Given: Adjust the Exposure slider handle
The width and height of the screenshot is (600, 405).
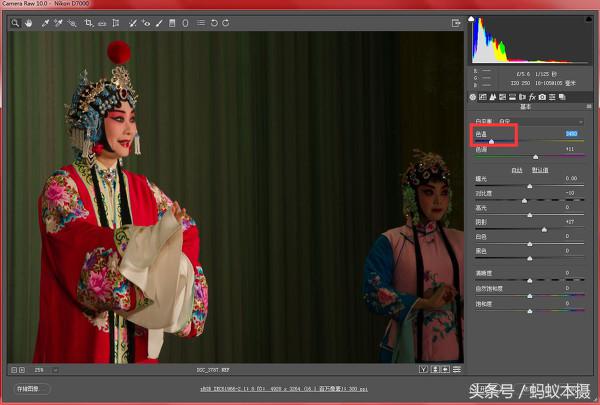Looking at the screenshot, I should 530,186.
